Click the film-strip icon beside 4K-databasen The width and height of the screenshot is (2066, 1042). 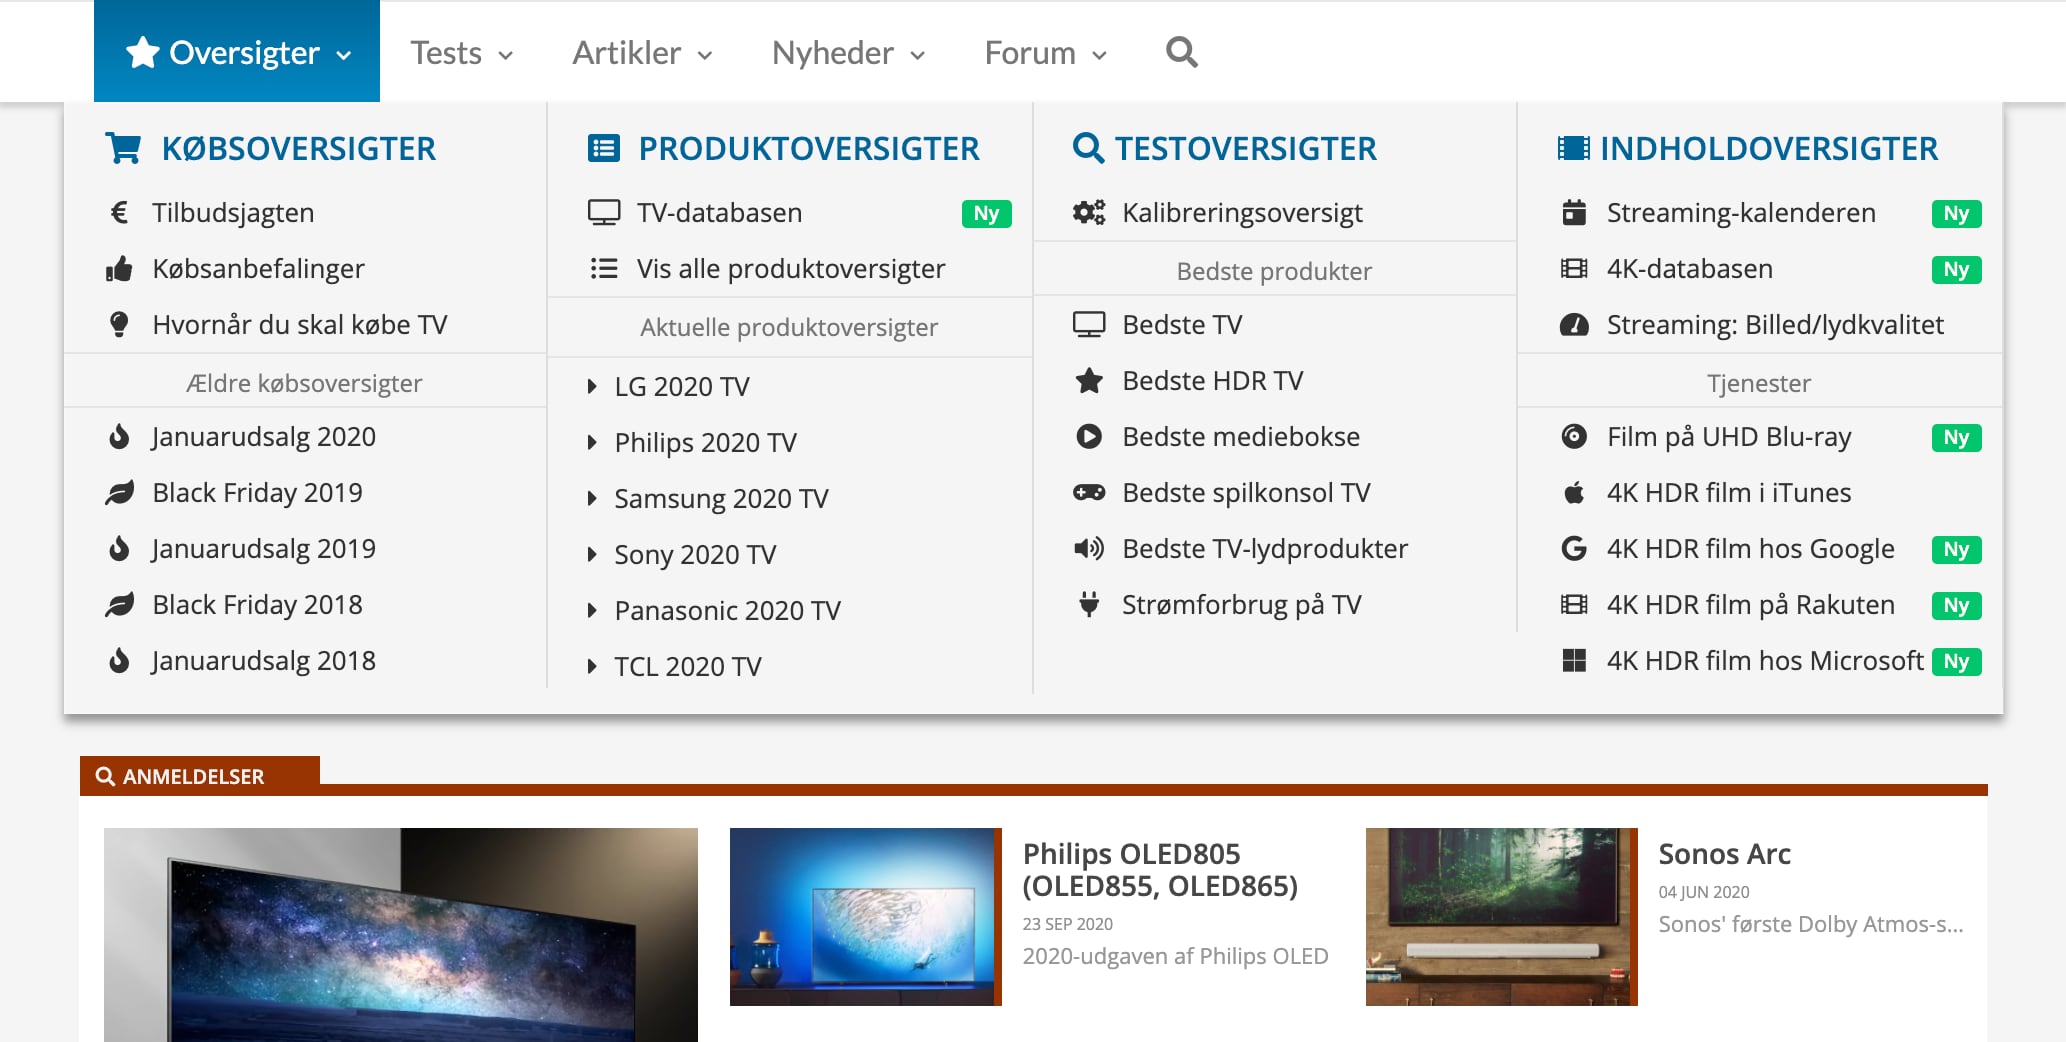[1574, 268]
